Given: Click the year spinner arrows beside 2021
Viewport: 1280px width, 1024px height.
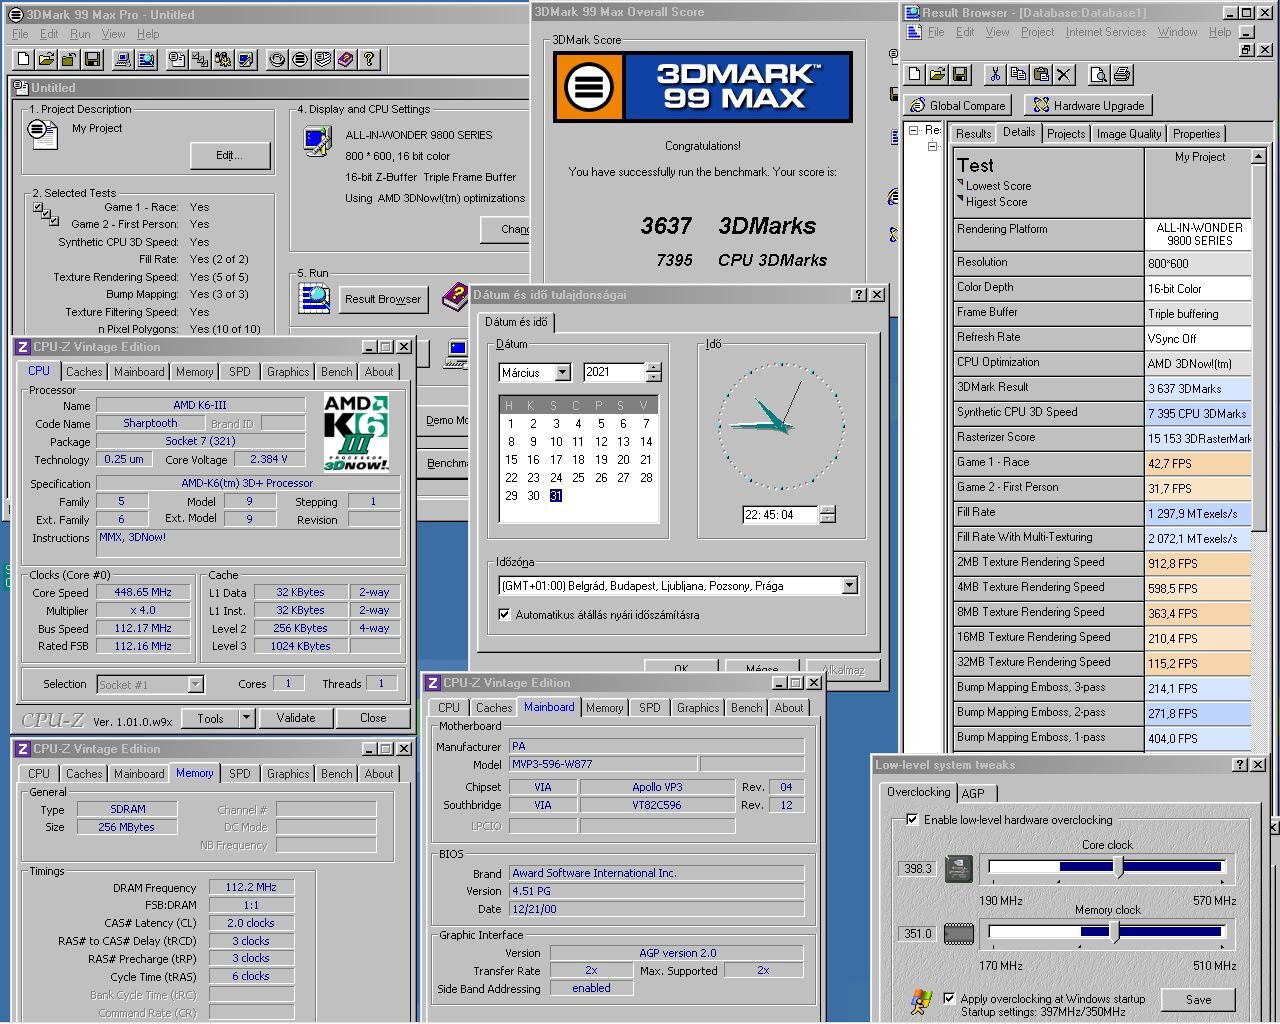Looking at the screenshot, I should [653, 372].
